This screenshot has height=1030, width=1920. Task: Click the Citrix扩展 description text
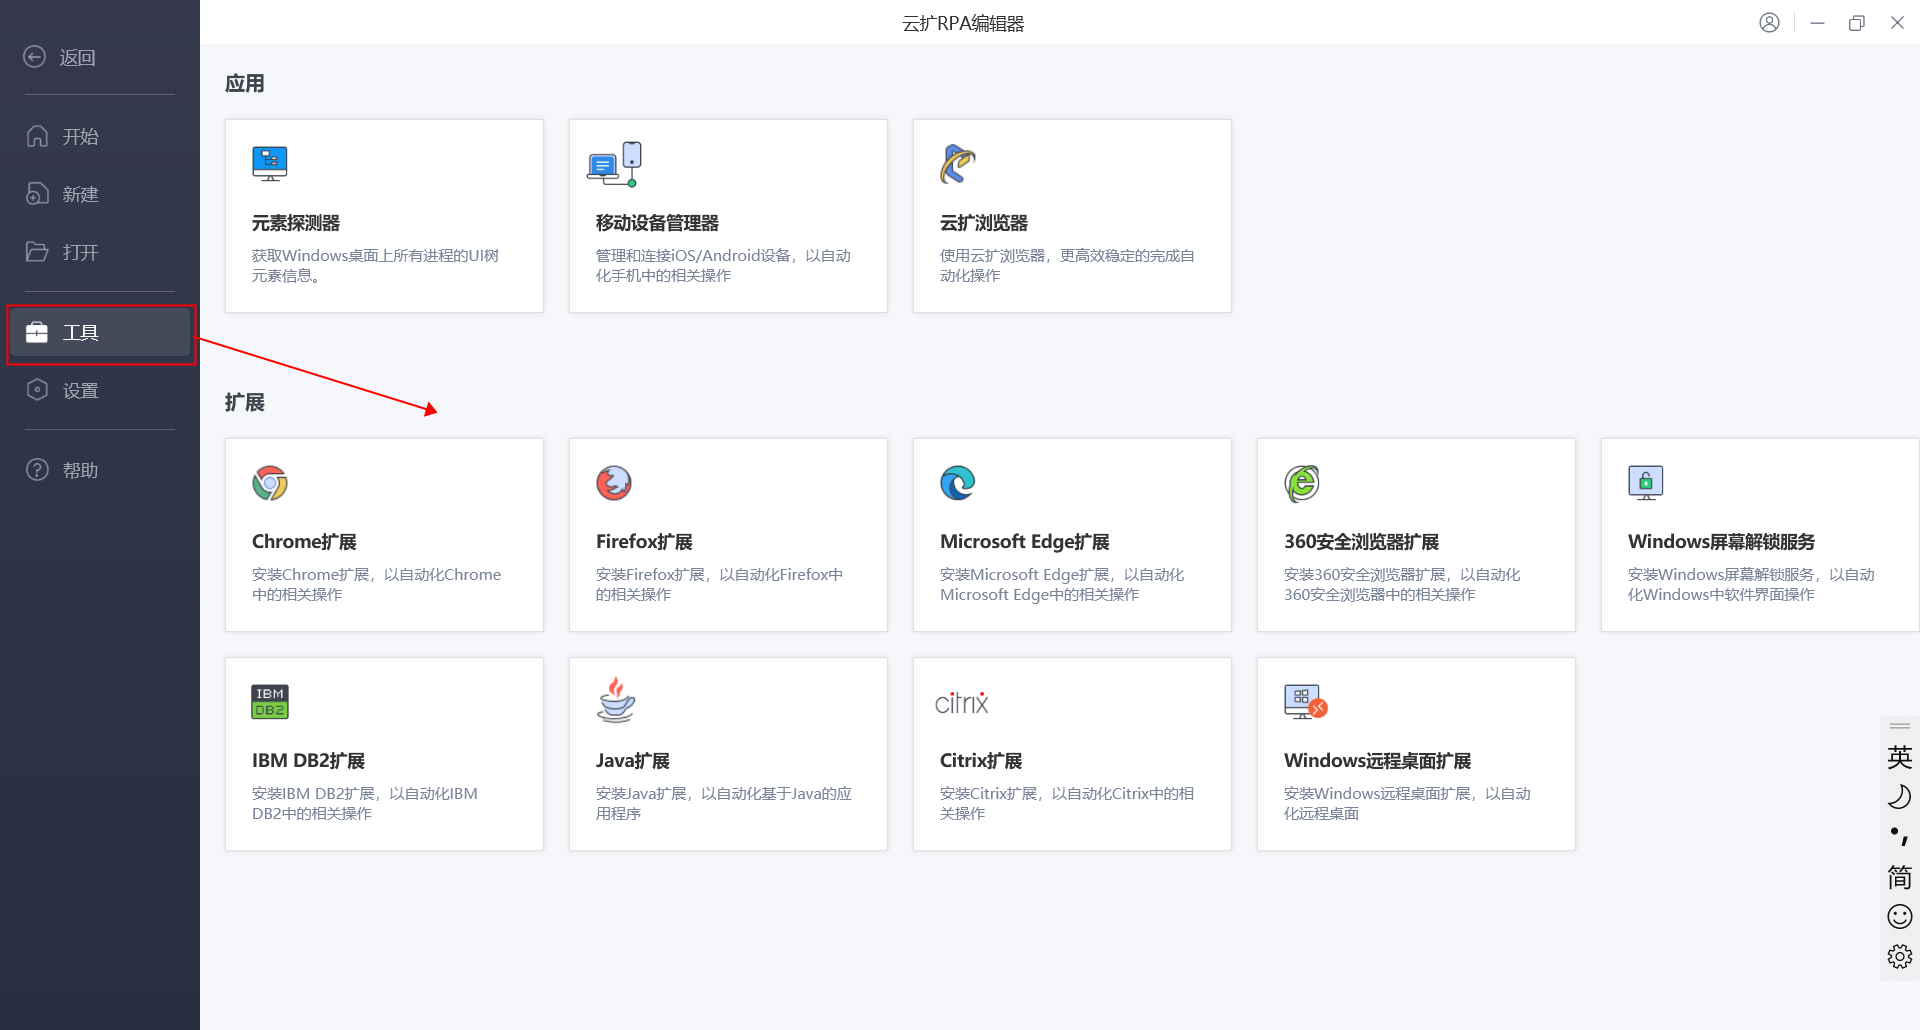point(1067,804)
